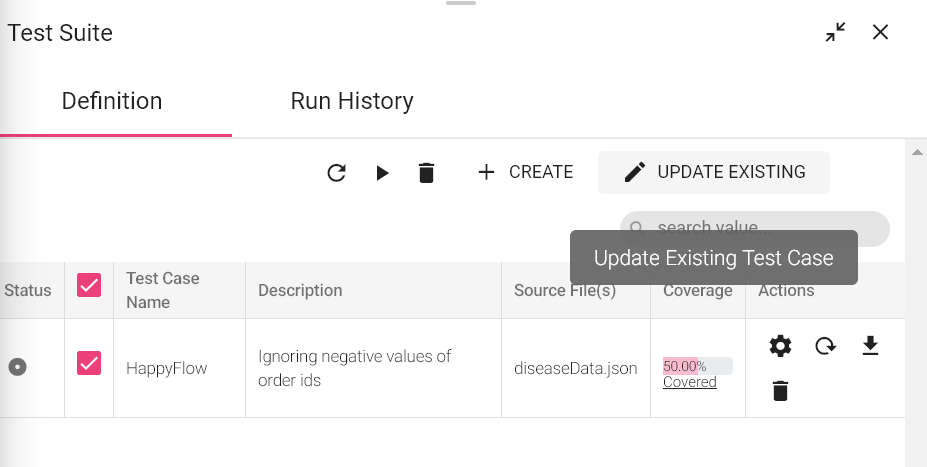Open settings gear for HappyFlow test
The image size is (927, 467).
[780, 346]
